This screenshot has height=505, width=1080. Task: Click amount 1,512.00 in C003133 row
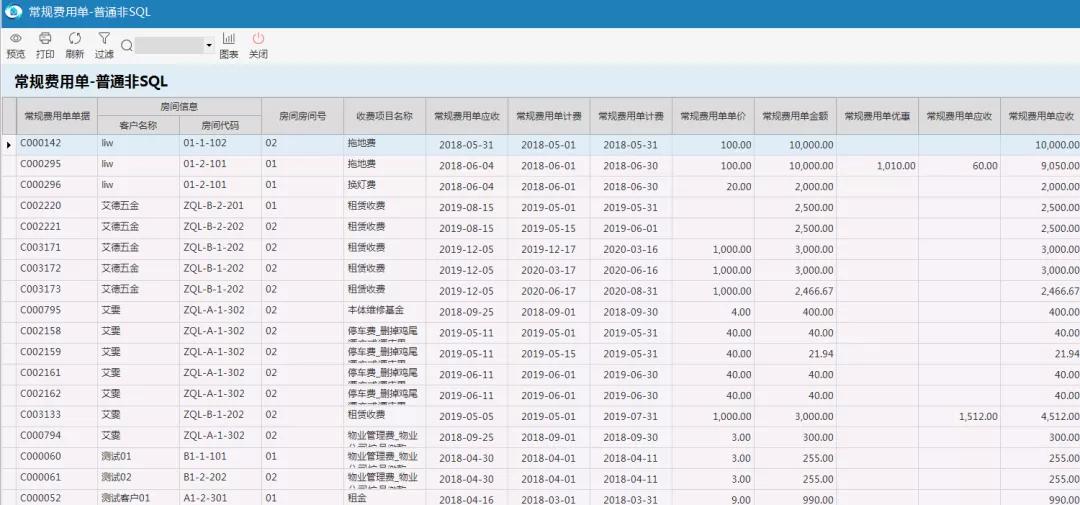tap(977, 415)
